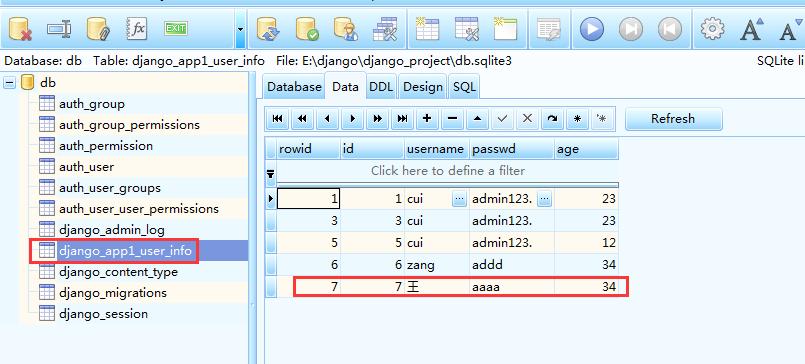805x364 pixels.
Task: Click the close database icon with red X
Action: (20, 29)
